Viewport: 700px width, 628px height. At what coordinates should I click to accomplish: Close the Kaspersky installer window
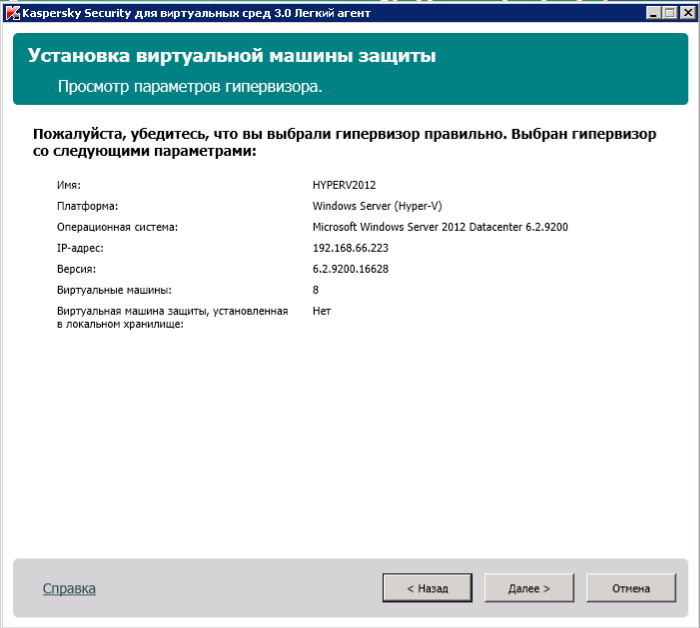pyautogui.click(x=688, y=12)
